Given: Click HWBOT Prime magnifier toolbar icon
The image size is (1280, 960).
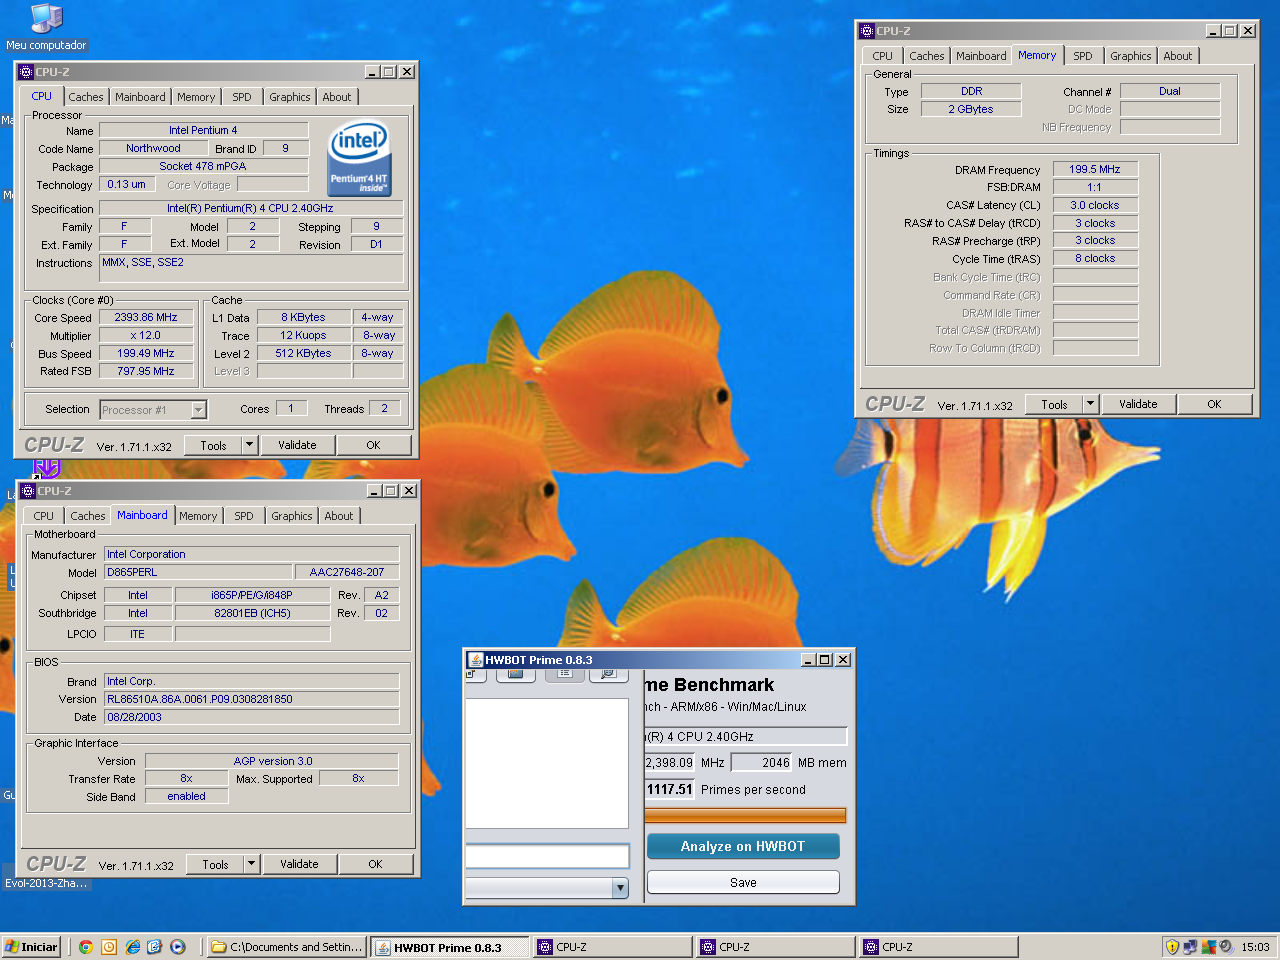Looking at the screenshot, I should [608, 675].
